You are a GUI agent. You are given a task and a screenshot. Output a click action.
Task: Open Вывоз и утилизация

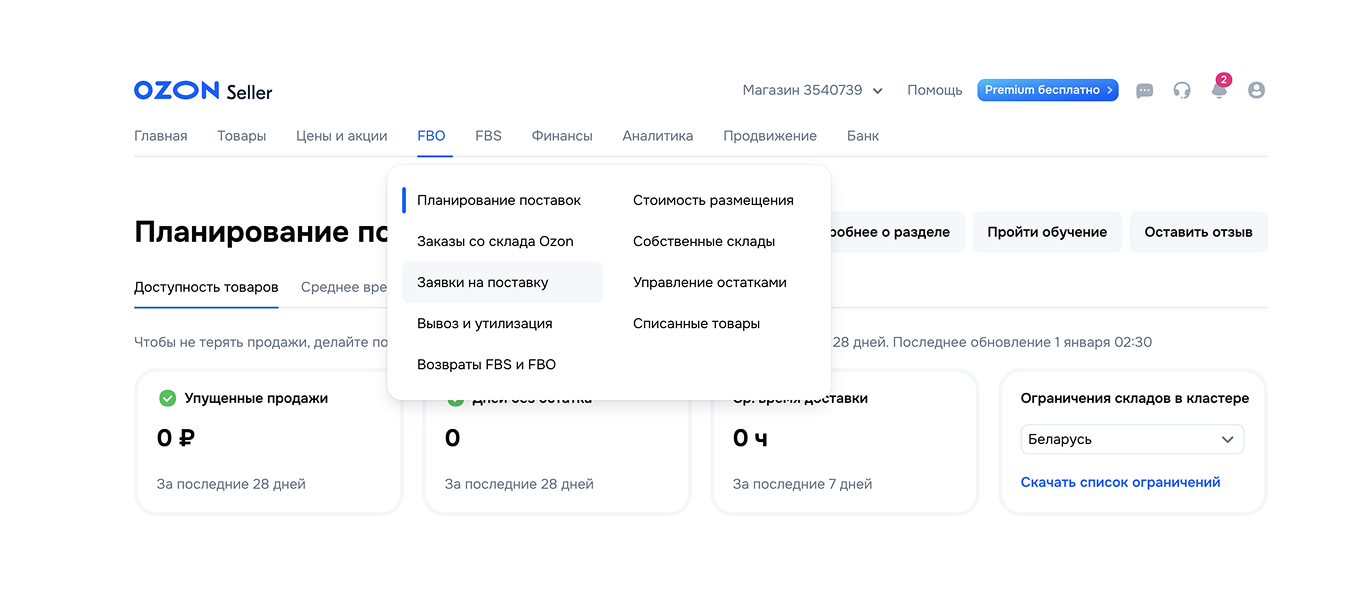(x=487, y=323)
